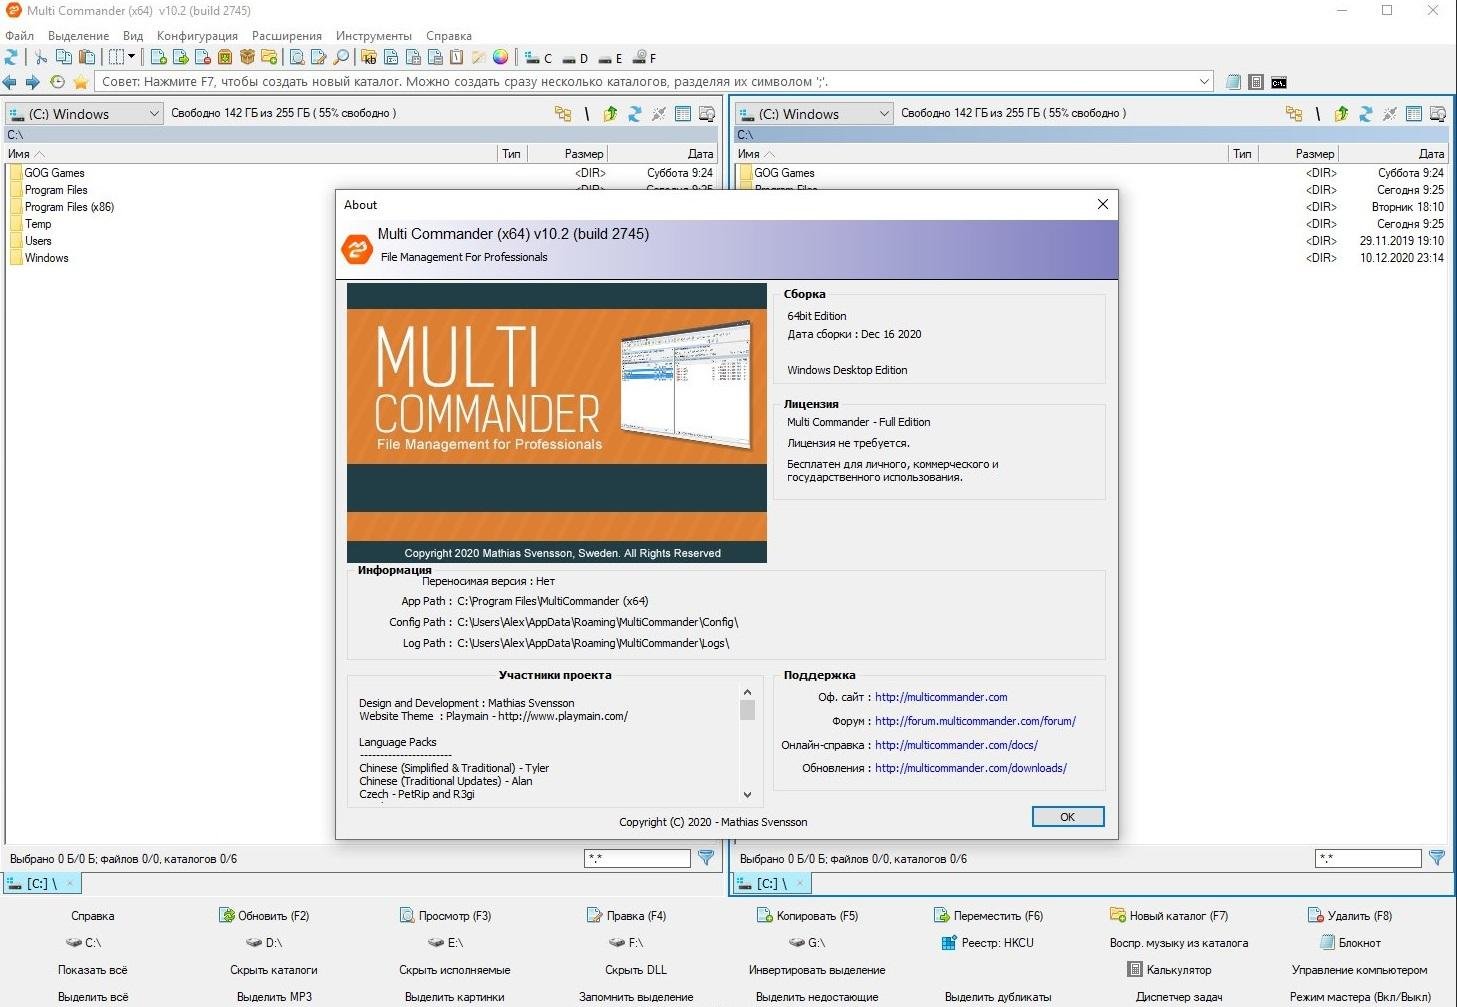The image size is (1457, 1007).
Task: Open the magnifier file search tool
Action: tap(341, 58)
